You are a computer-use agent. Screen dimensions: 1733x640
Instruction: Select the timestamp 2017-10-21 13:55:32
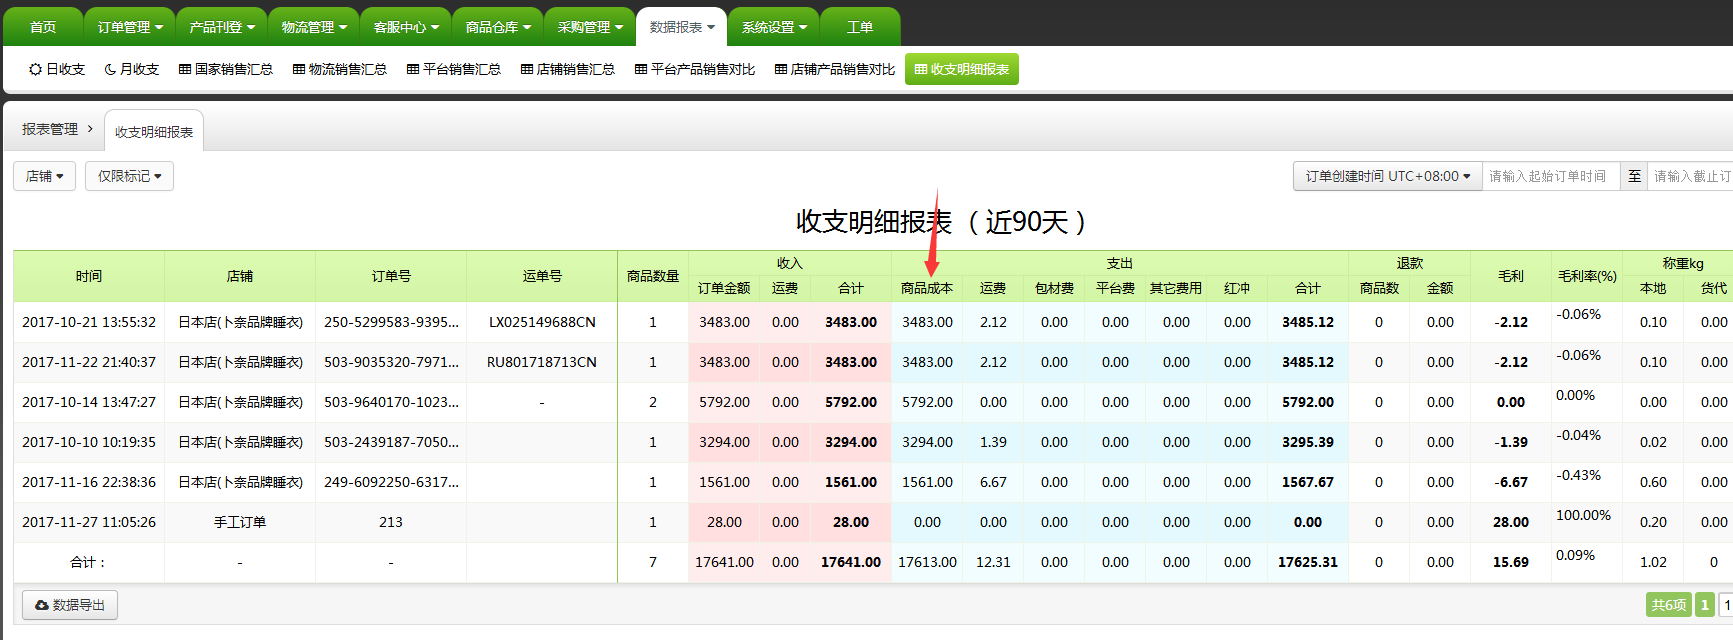pos(89,322)
